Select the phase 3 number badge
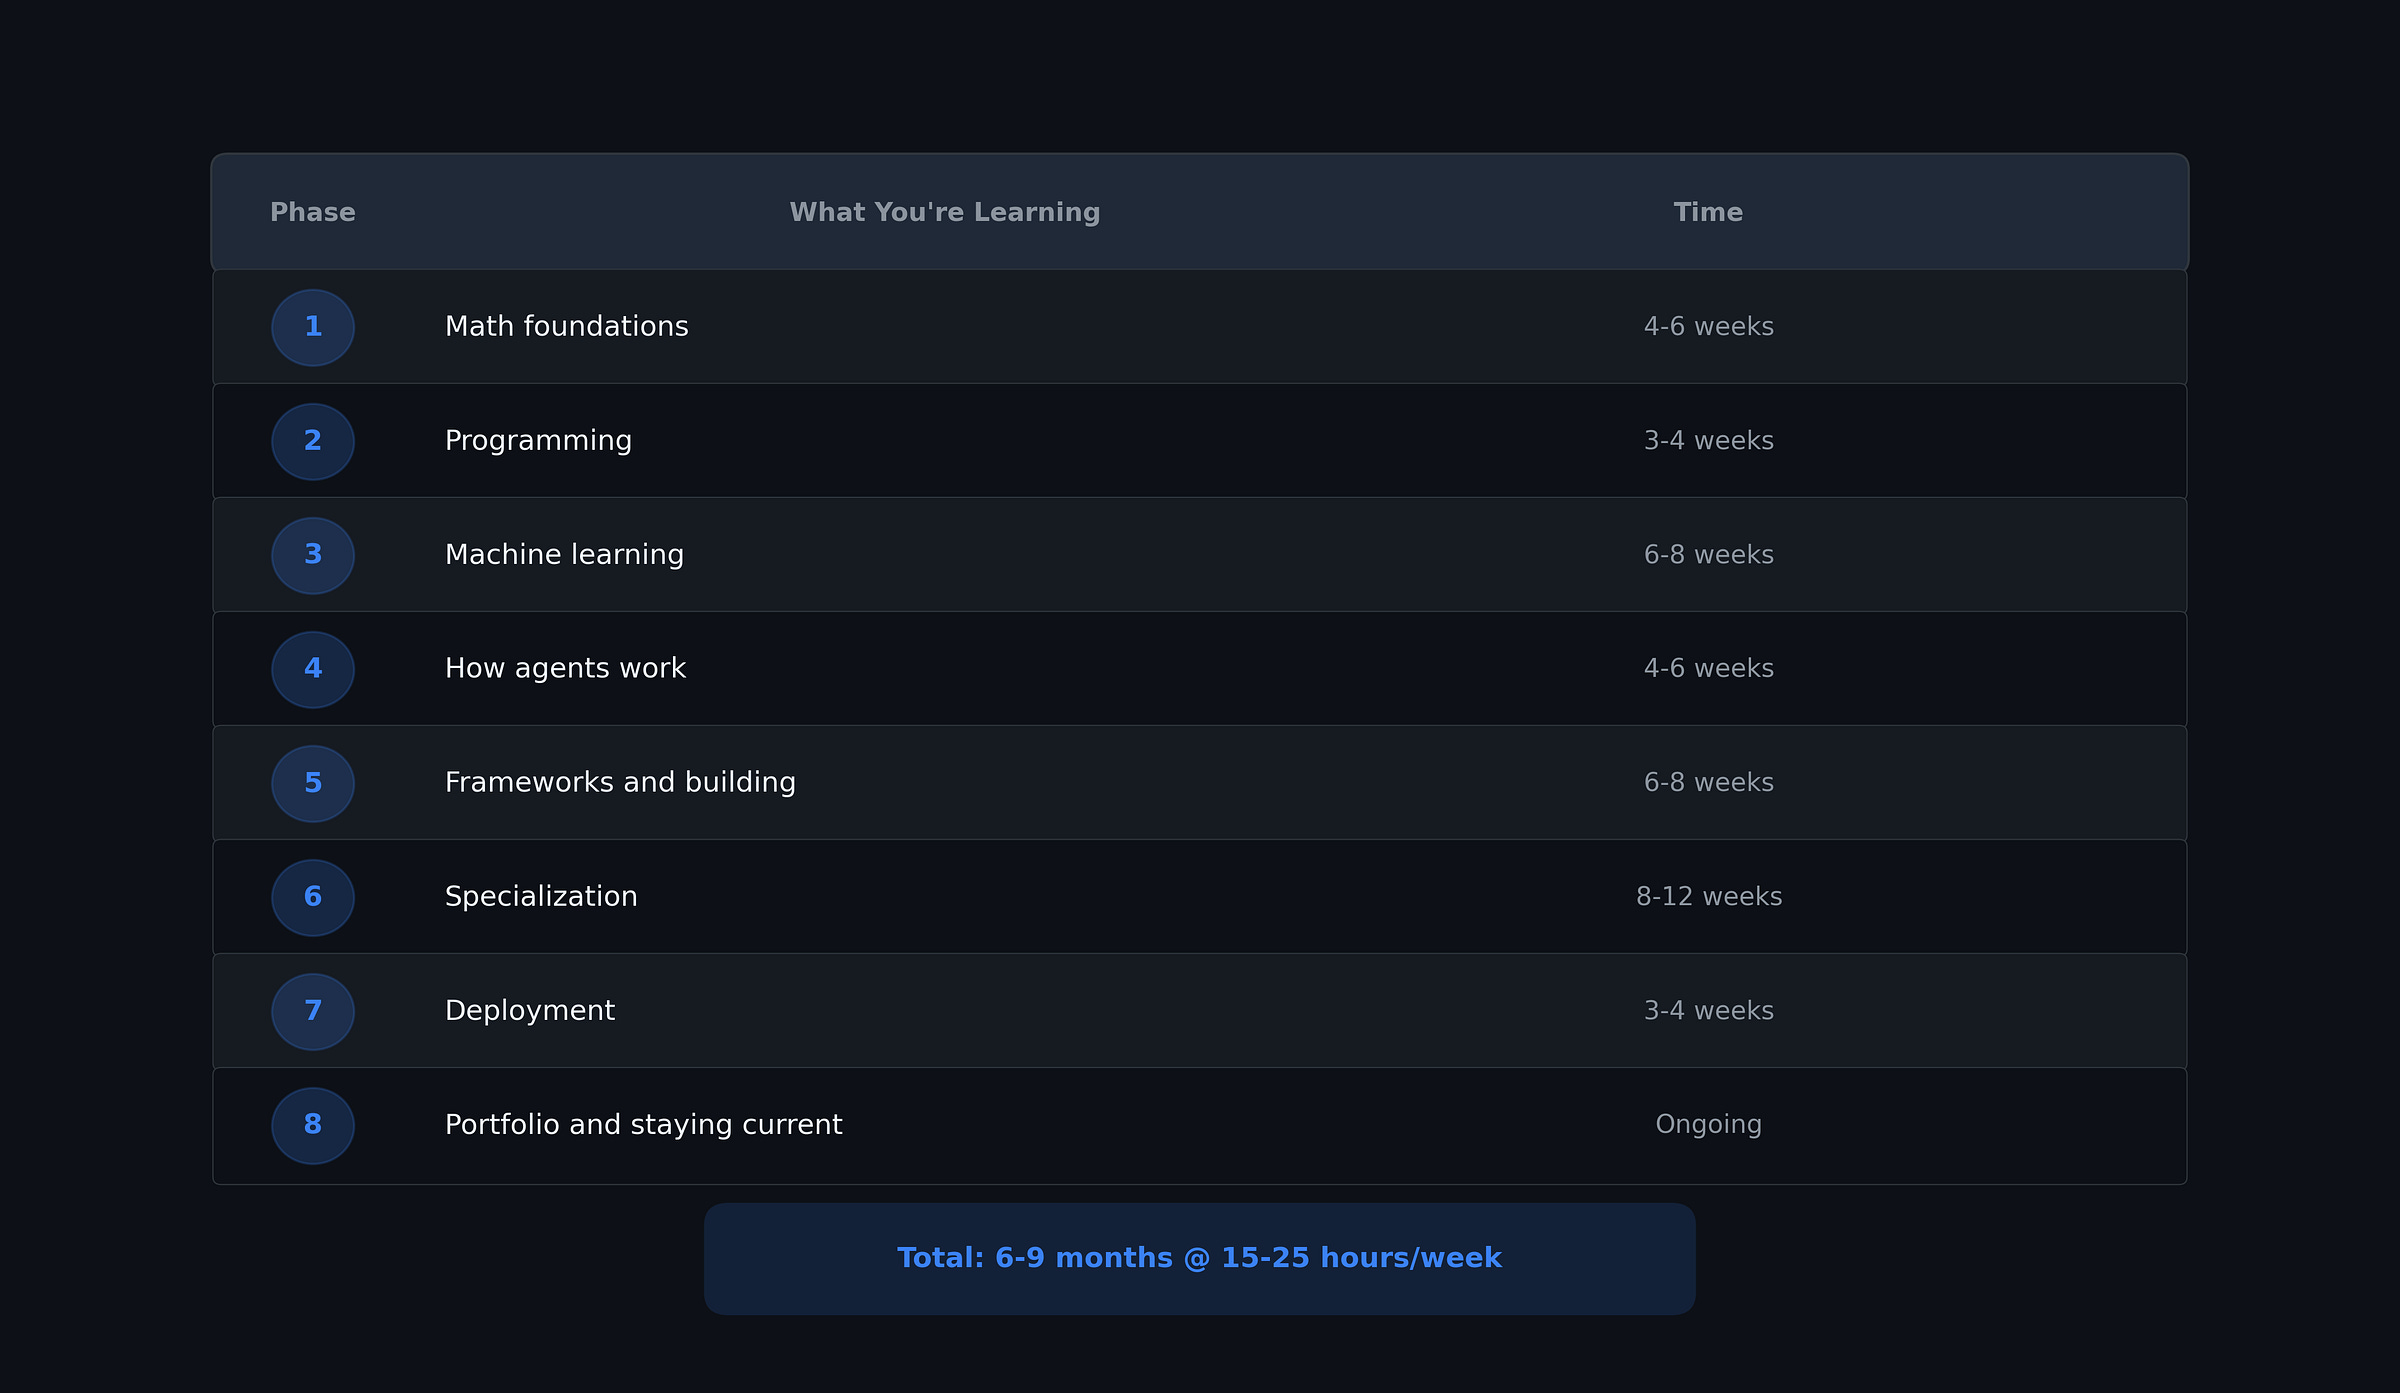2400x1393 pixels. point(313,555)
